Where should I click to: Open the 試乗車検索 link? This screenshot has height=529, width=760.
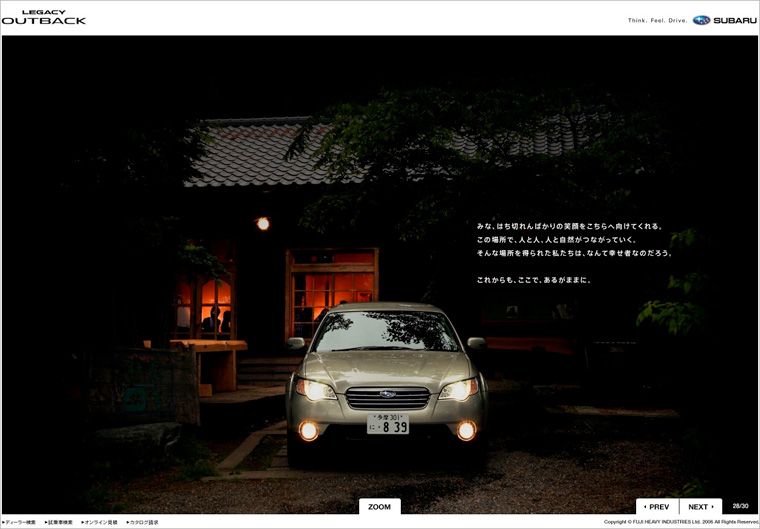[x=59, y=522]
